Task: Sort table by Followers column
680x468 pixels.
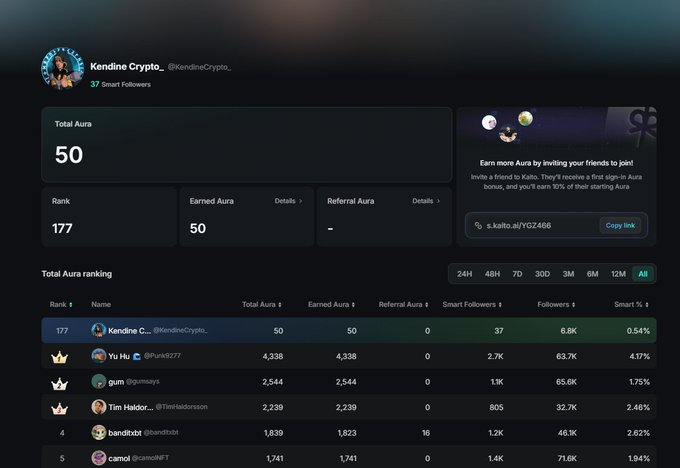Action: click(x=556, y=304)
